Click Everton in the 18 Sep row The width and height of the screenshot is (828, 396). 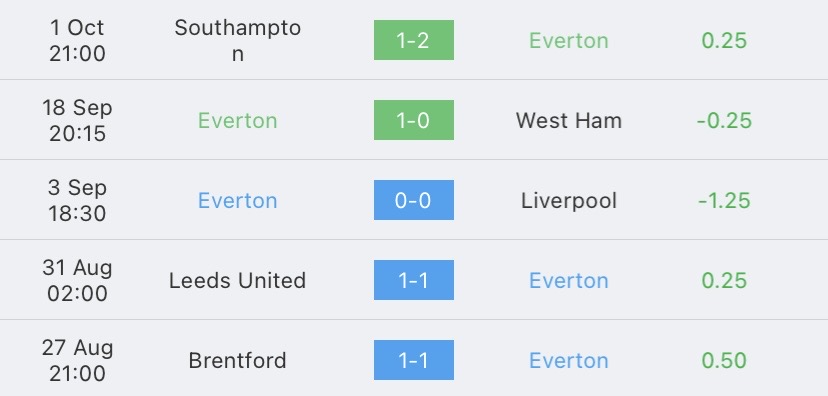[238, 120]
